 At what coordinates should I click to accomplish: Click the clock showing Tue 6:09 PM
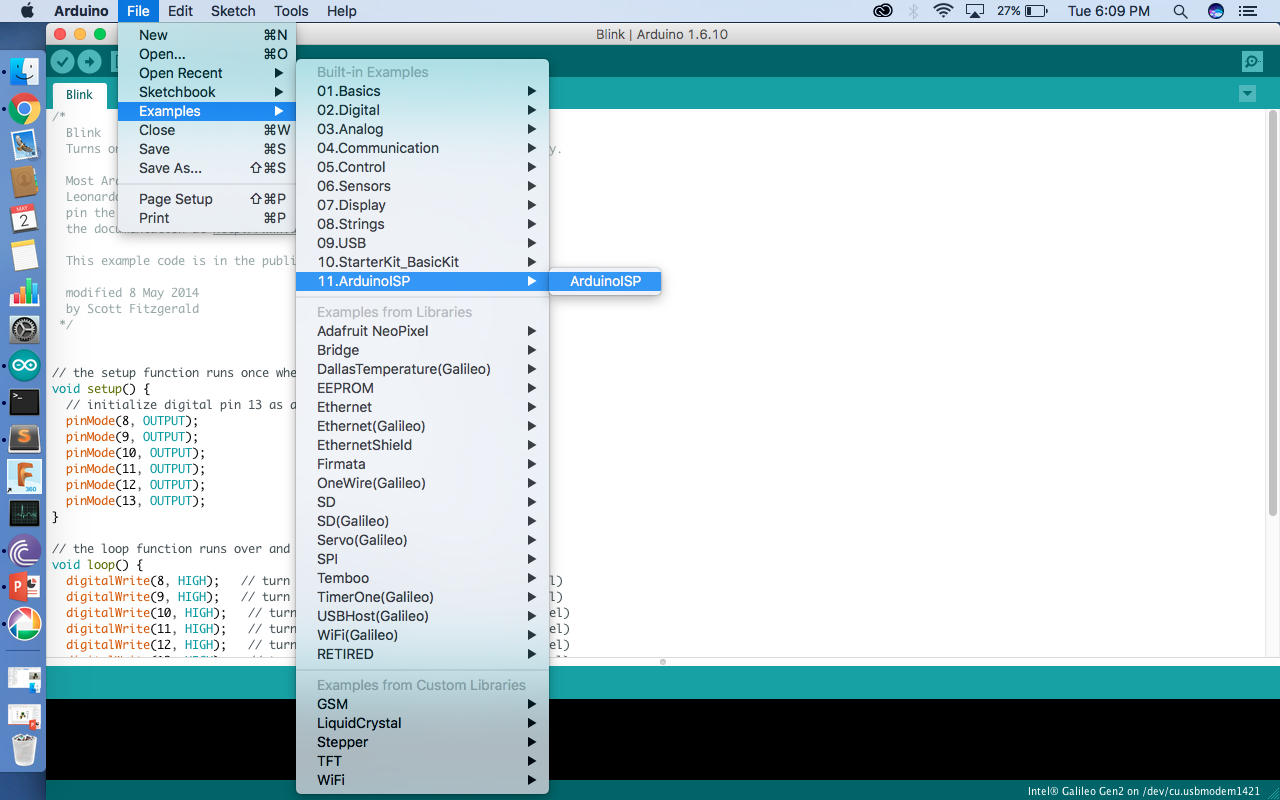click(1109, 11)
